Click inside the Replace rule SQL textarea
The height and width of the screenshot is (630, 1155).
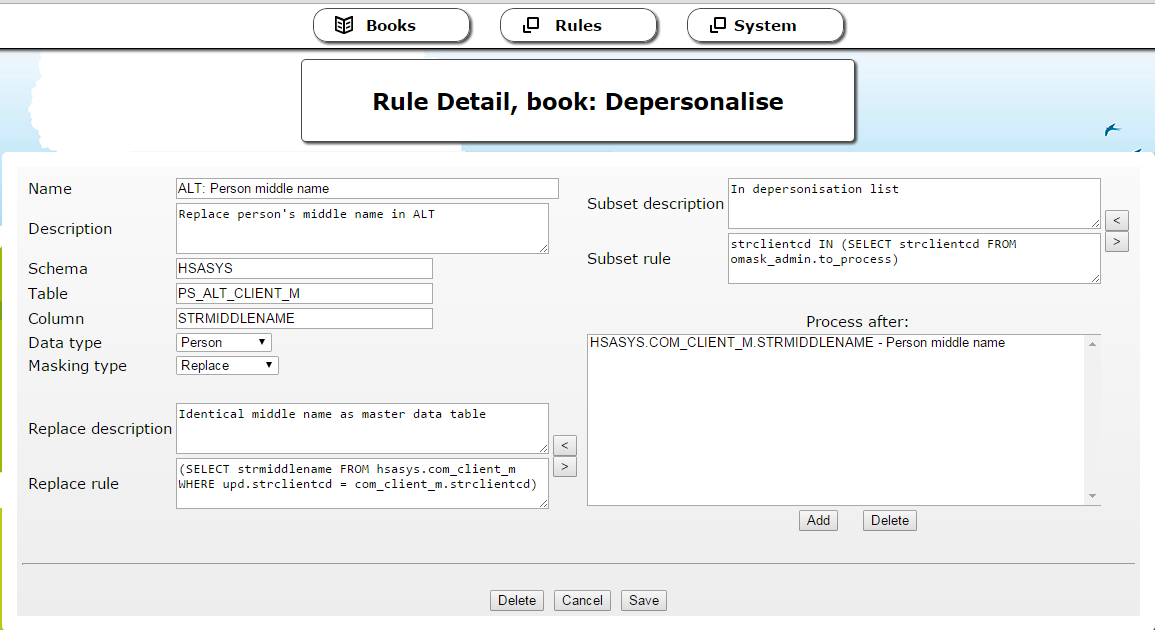[362, 484]
